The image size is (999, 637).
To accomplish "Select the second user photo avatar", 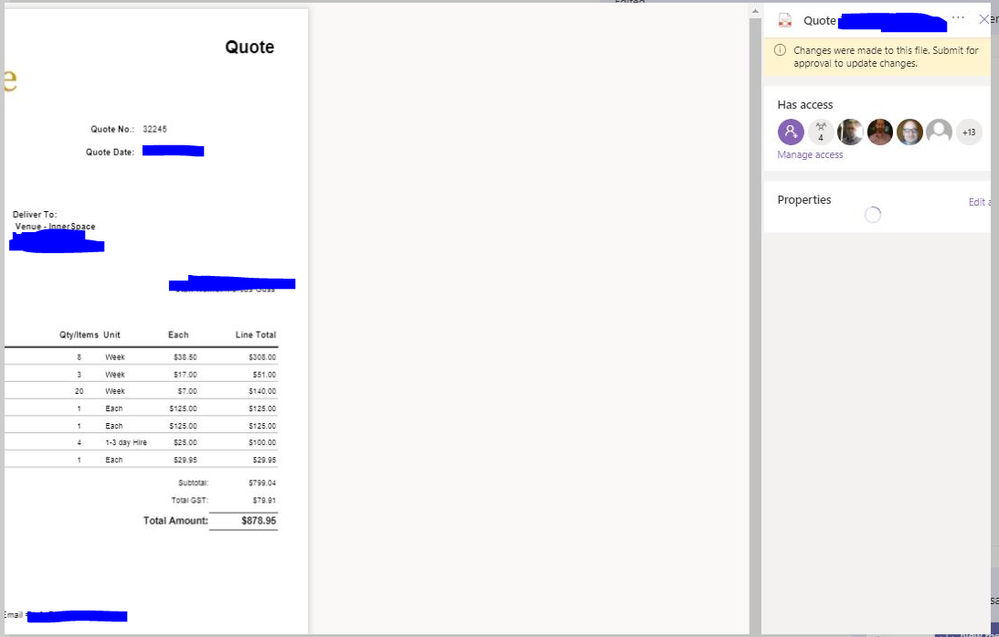I will (880, 132).
